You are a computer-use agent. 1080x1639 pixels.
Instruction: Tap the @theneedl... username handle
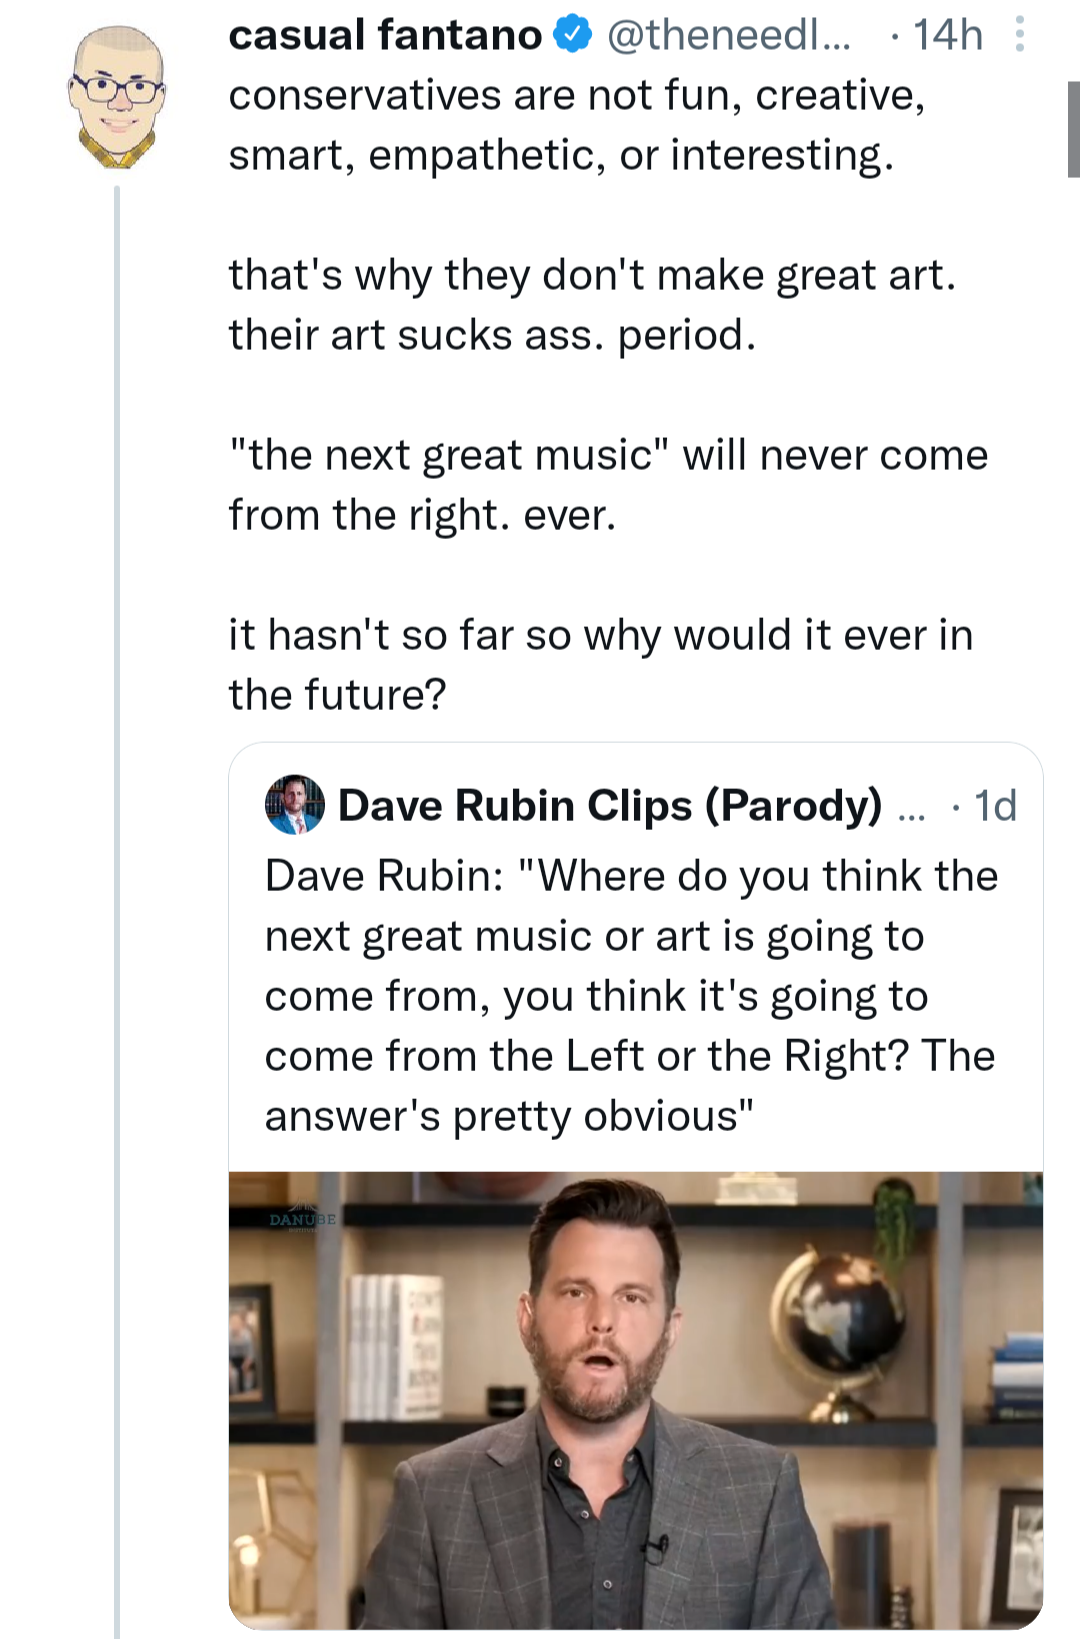728,35
